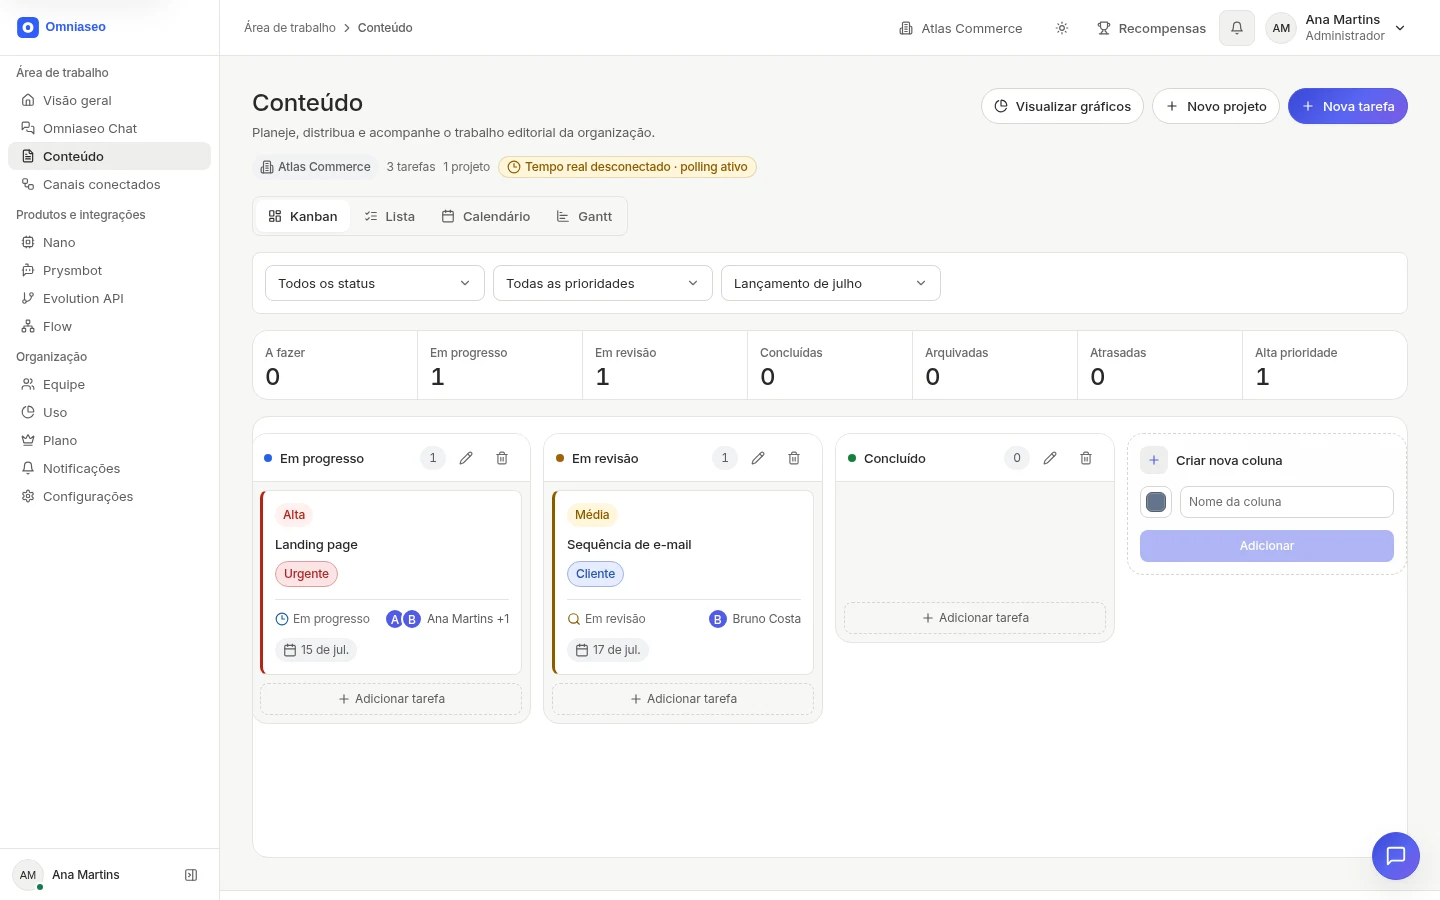Switch to the Calendário view tab

486,216
